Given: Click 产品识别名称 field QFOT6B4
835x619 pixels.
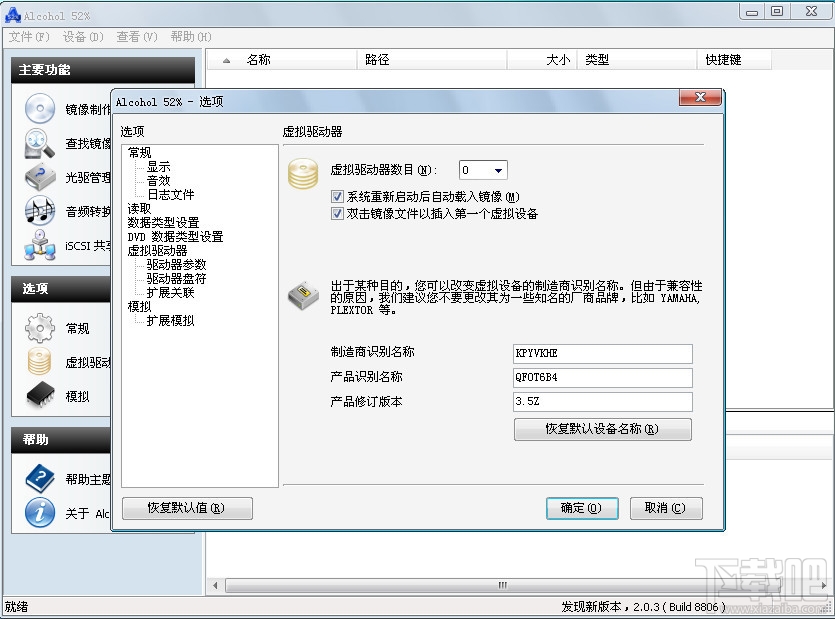Looking at the screenshot, I should point(603,378).
